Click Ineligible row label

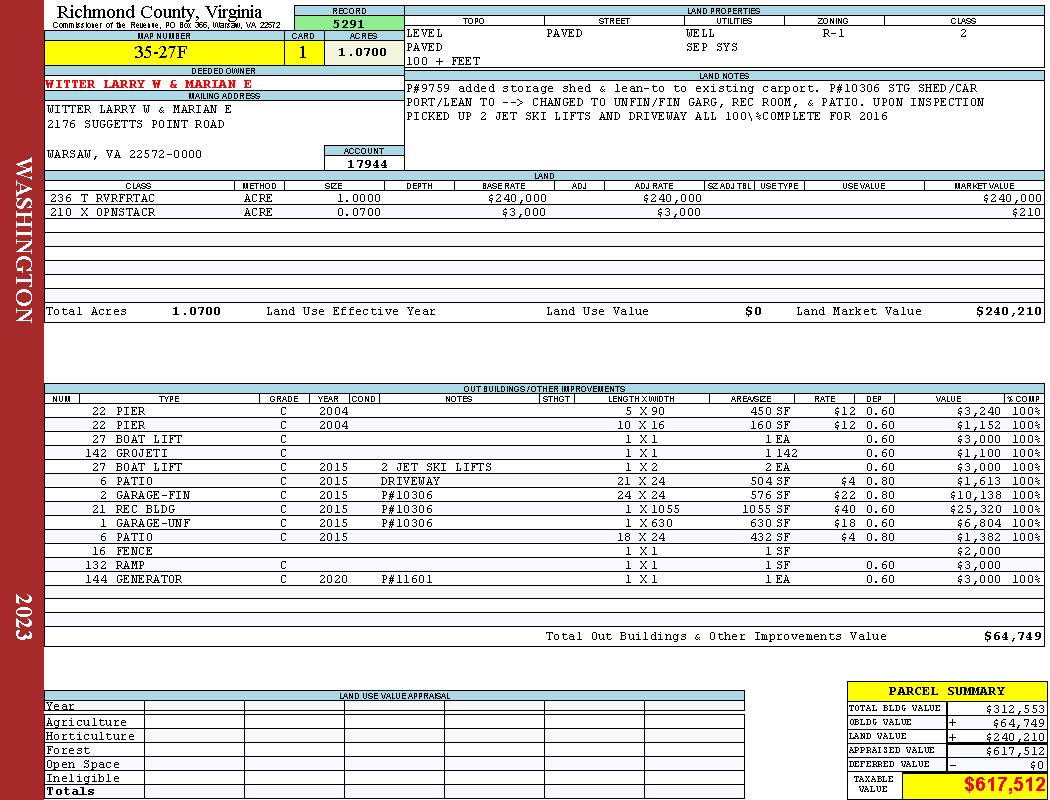82,779
